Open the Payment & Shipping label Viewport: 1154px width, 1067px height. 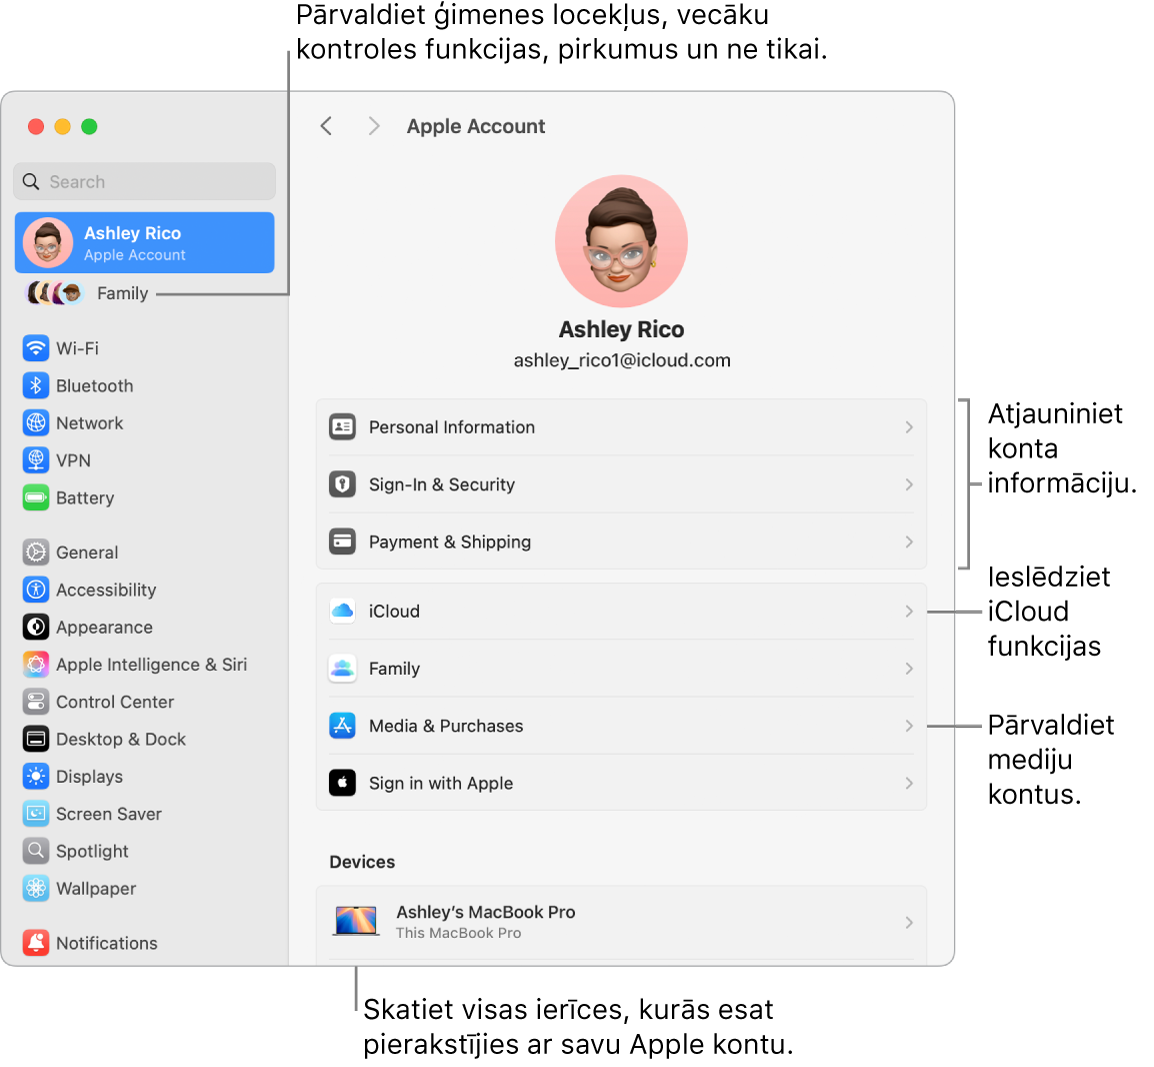pyautogui.click(x=450, y=542)
